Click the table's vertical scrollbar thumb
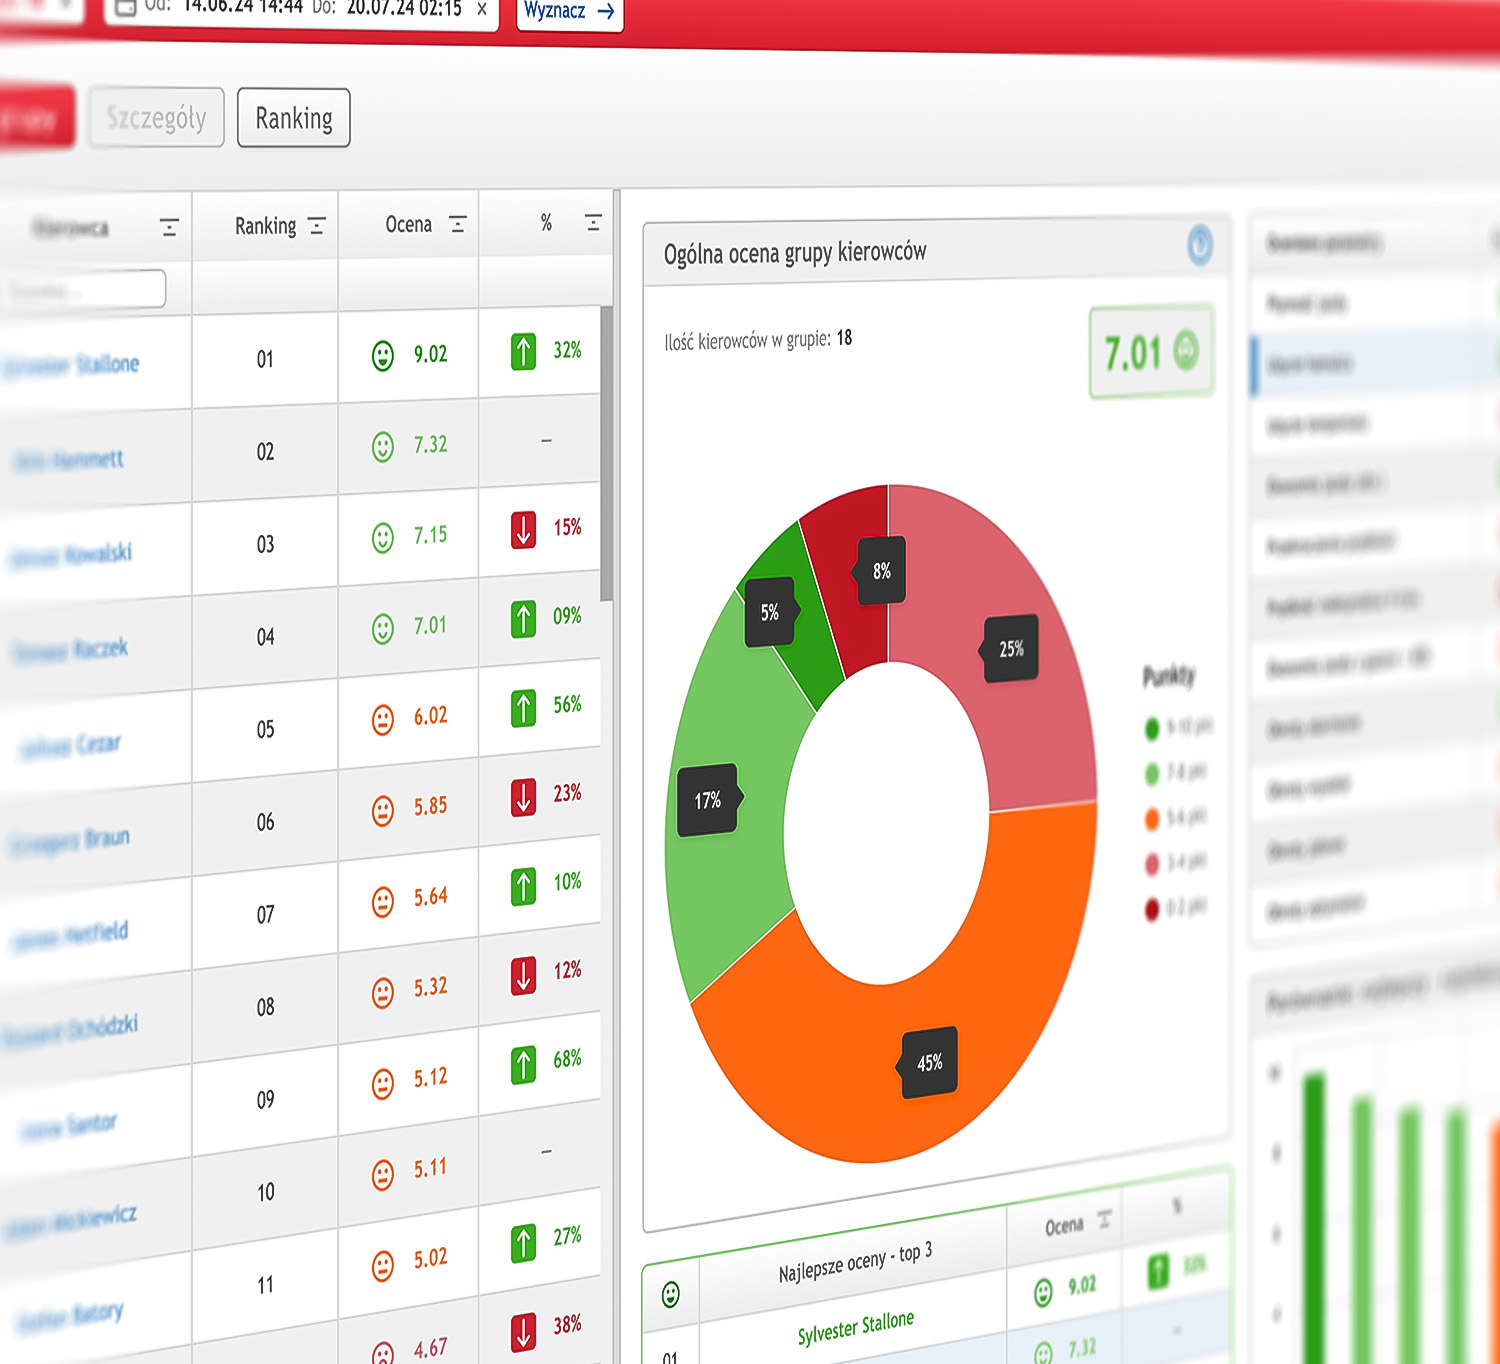The image size is (1500, 1364). coord(606,453)
